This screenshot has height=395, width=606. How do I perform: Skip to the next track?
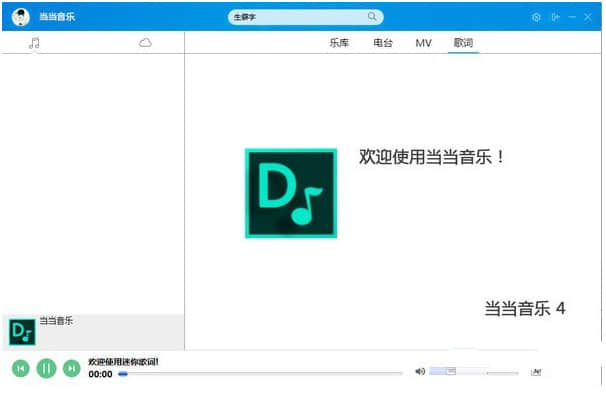coord(71,368)
